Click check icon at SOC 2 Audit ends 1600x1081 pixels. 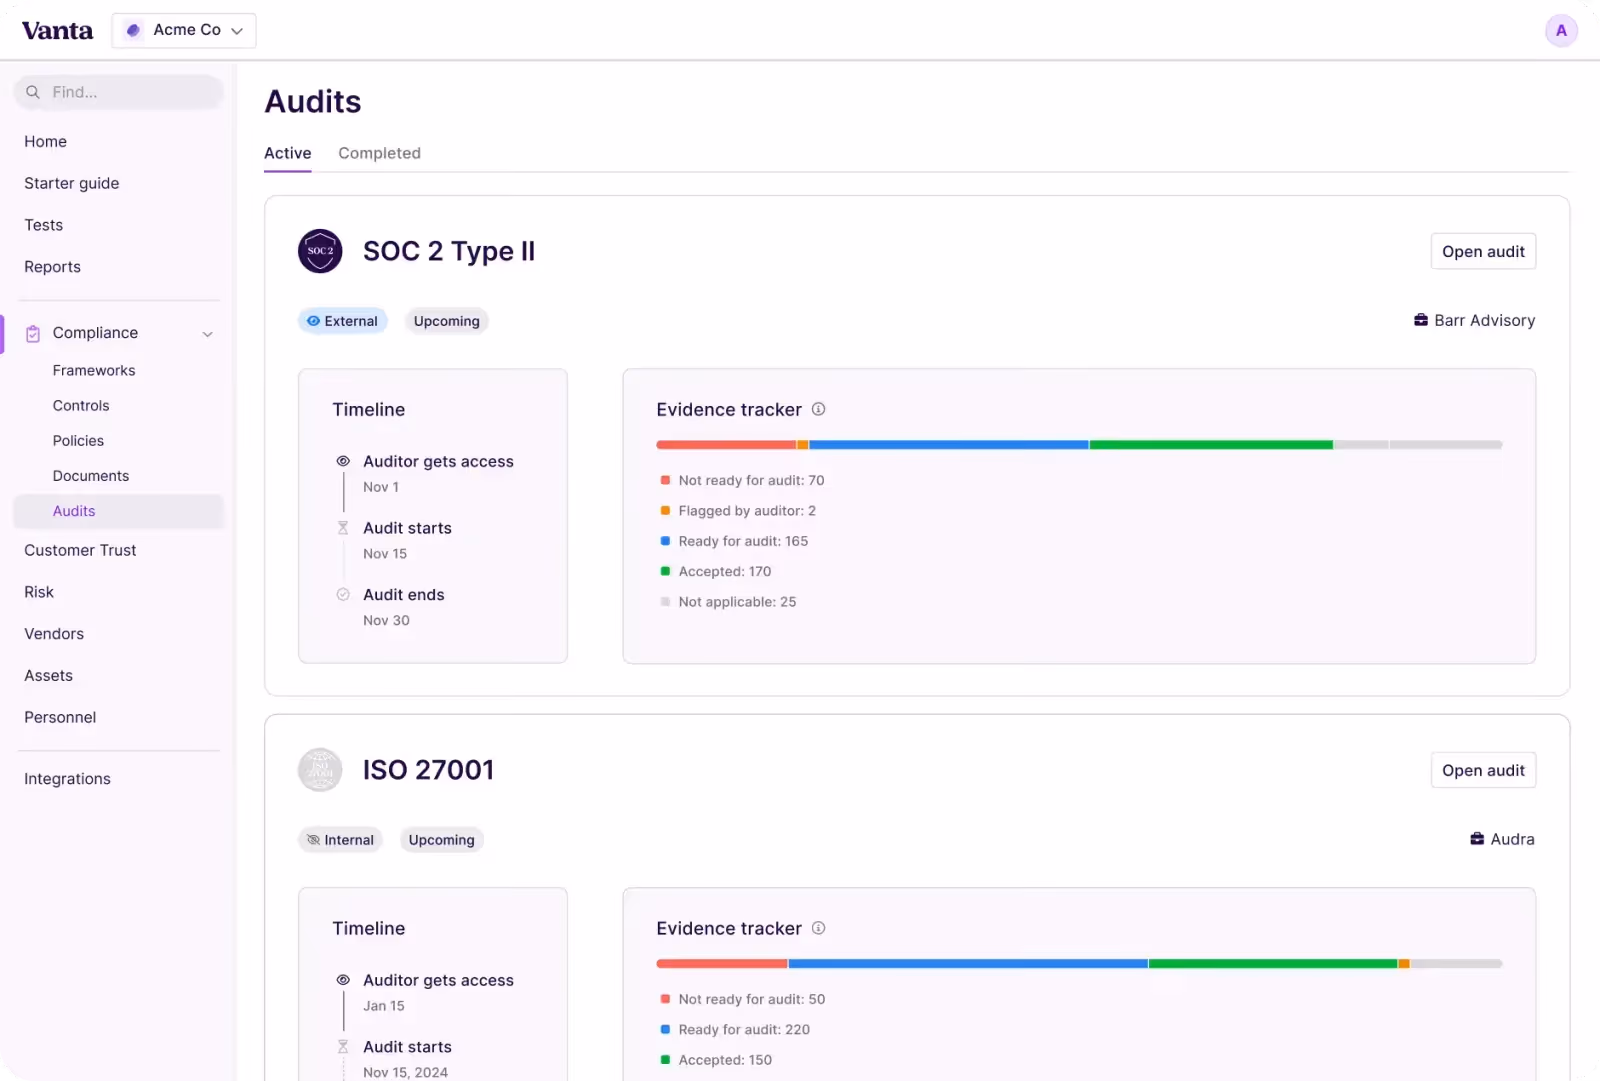click(x=343, y=594)
